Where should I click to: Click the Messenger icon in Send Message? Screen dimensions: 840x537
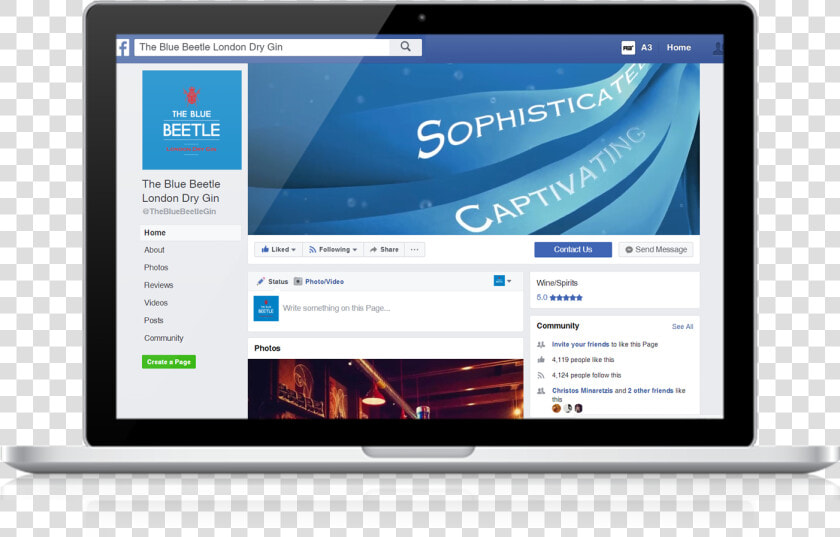[x=629, y=250]
